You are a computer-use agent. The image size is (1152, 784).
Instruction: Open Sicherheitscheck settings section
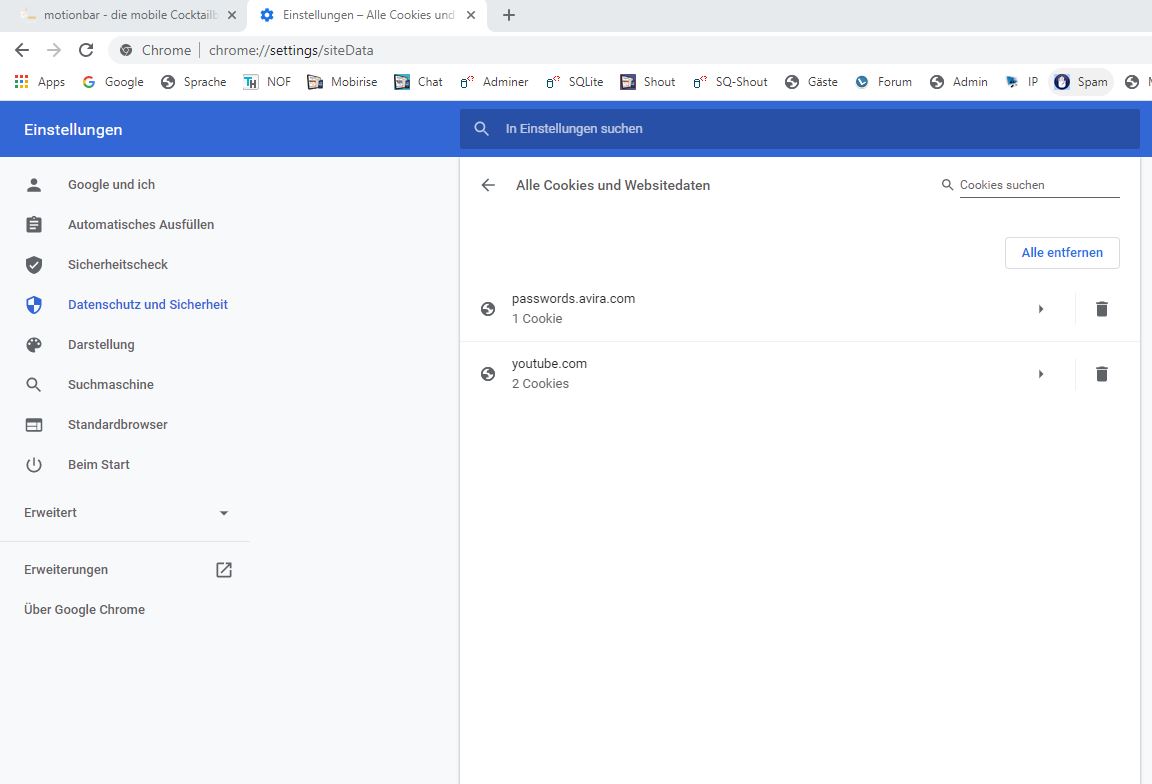117,265
